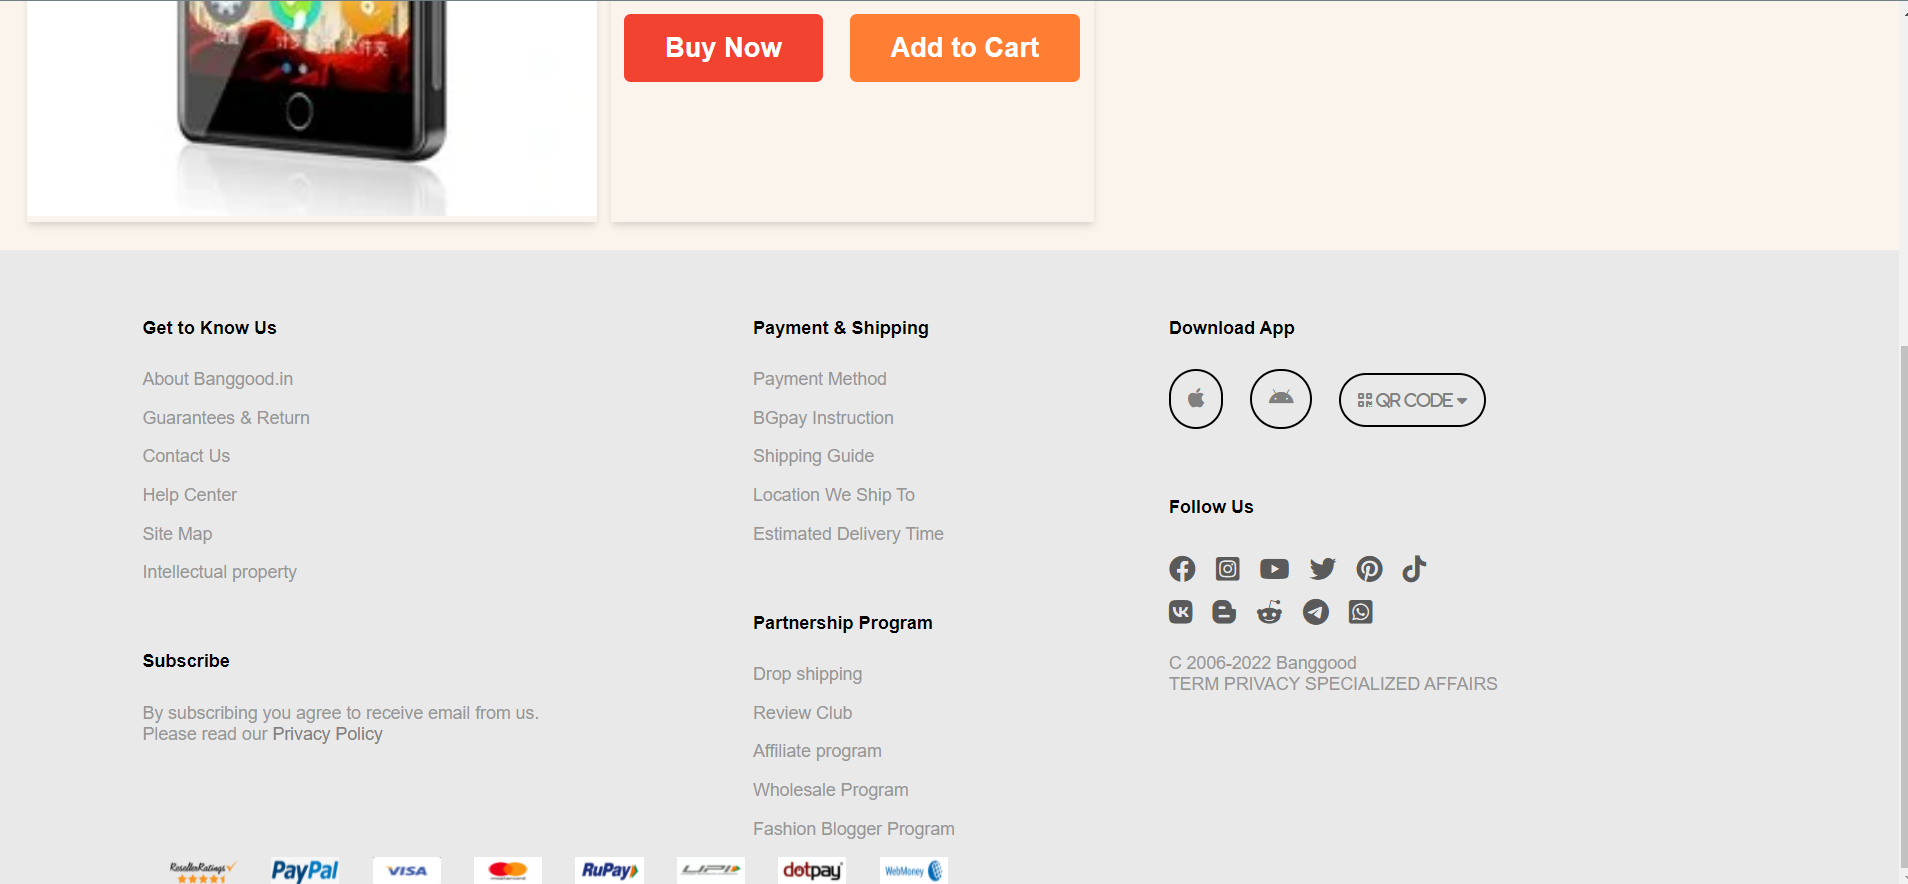The height and width of the screenshot is (884, 1908).
Task: Open the Site Map link
Action: point(177,534)
